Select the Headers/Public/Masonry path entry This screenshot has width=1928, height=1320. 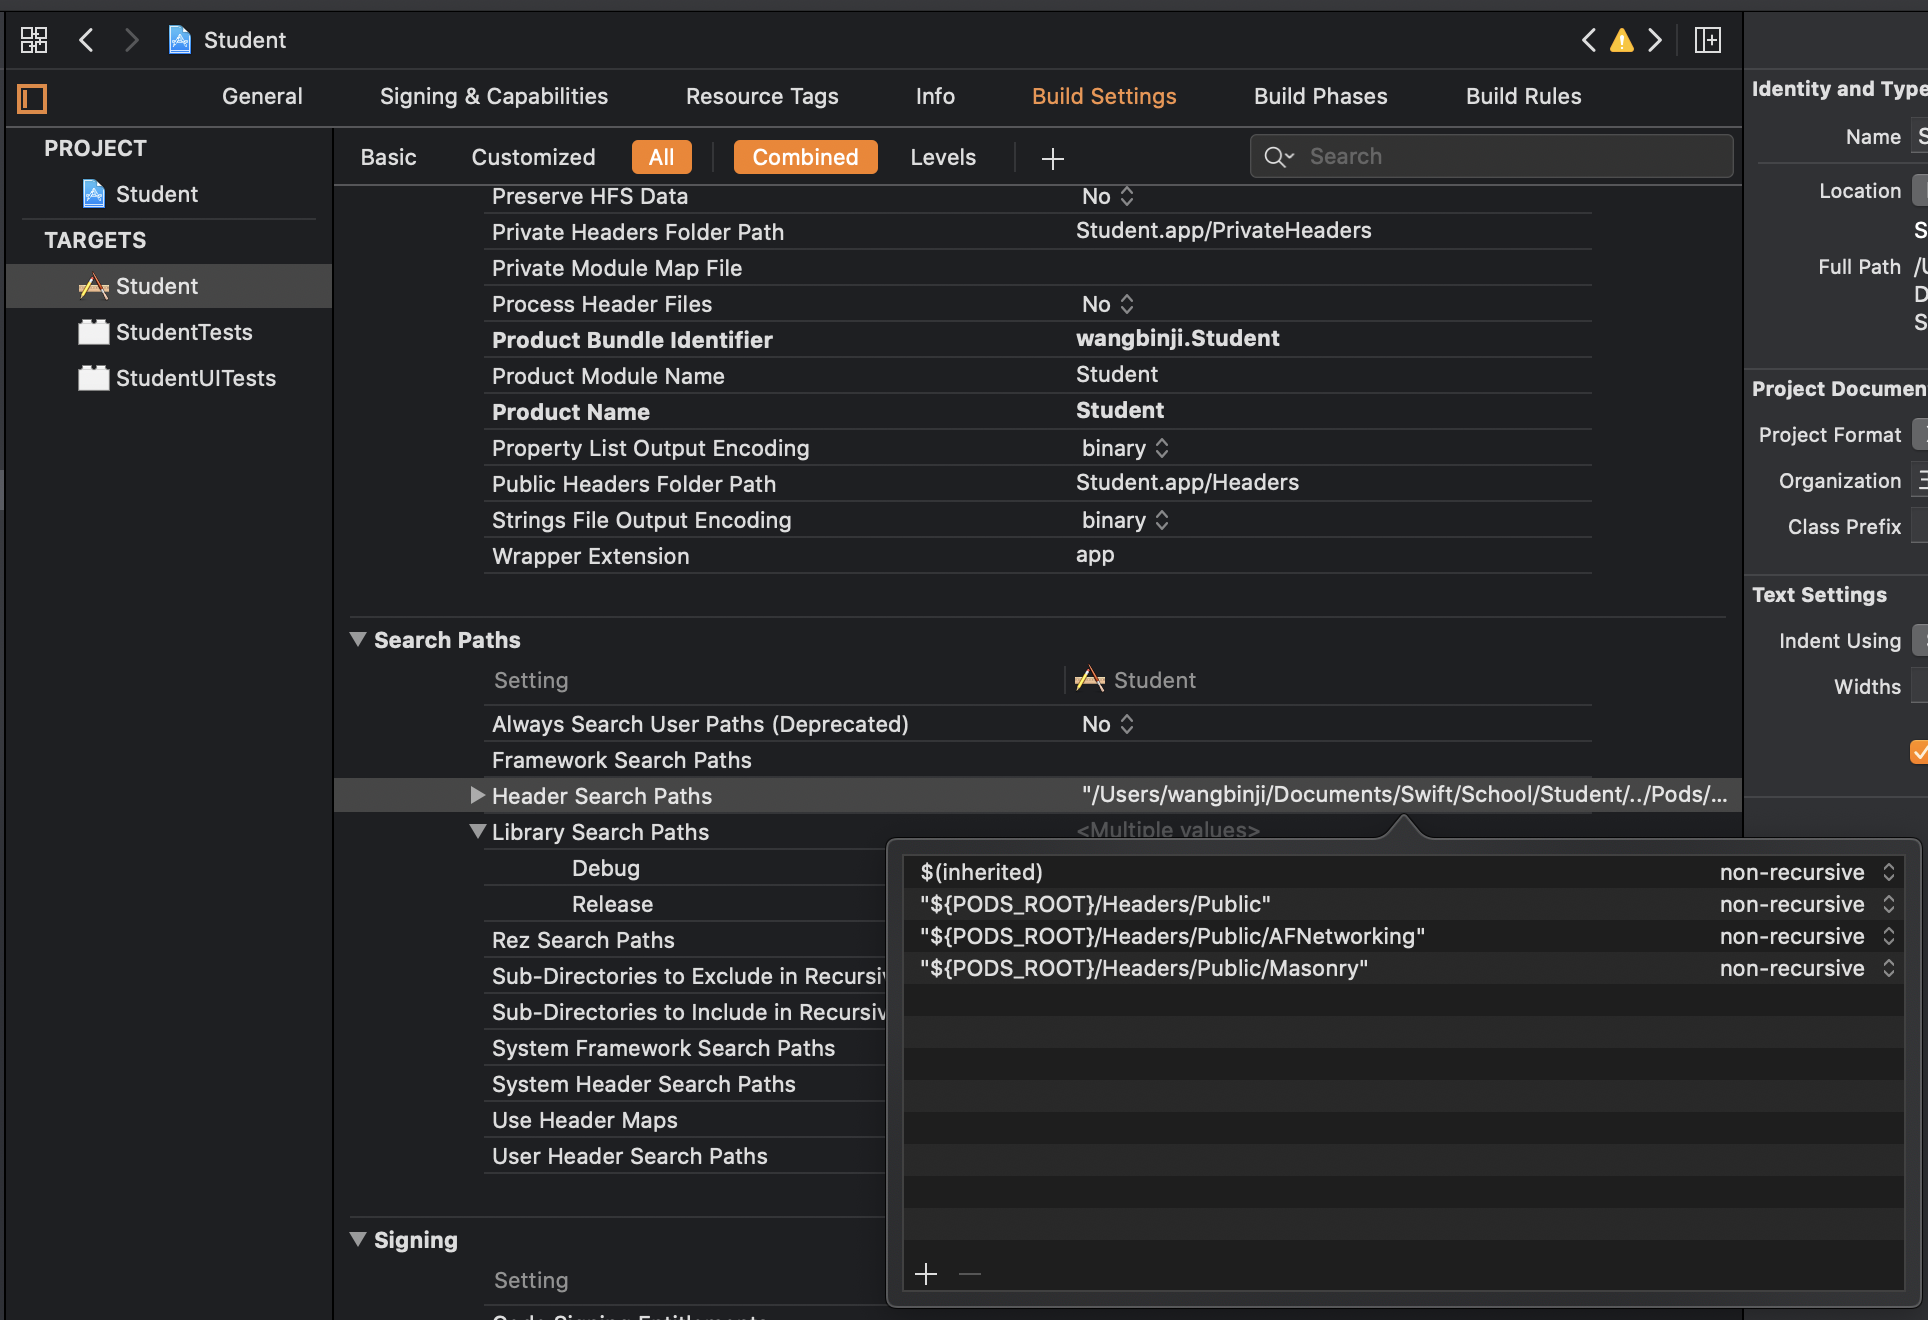1144,968
